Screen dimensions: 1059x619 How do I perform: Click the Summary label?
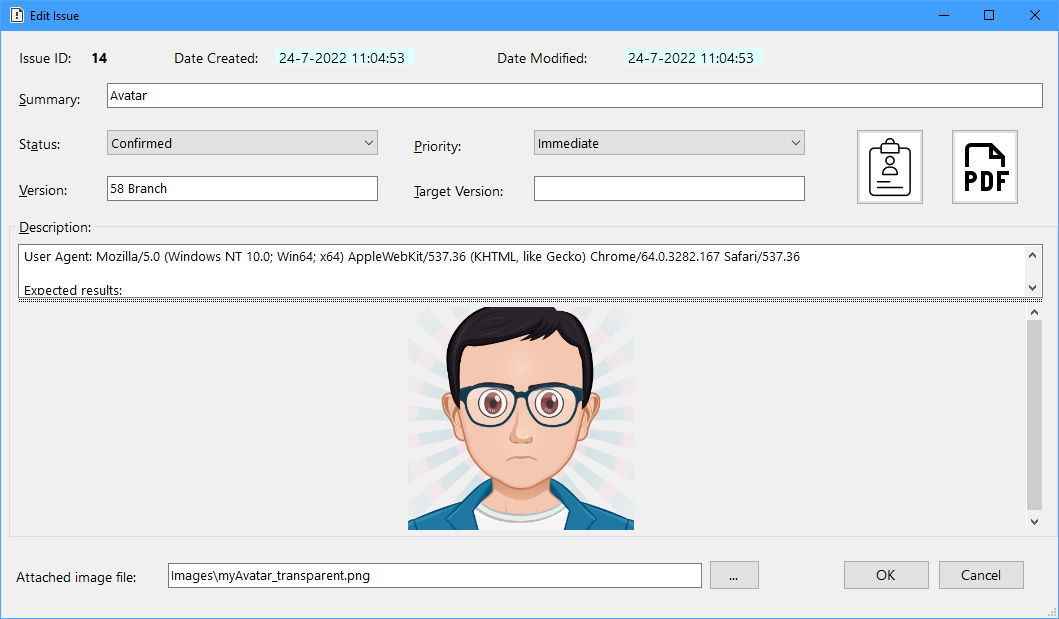[49, 99]
